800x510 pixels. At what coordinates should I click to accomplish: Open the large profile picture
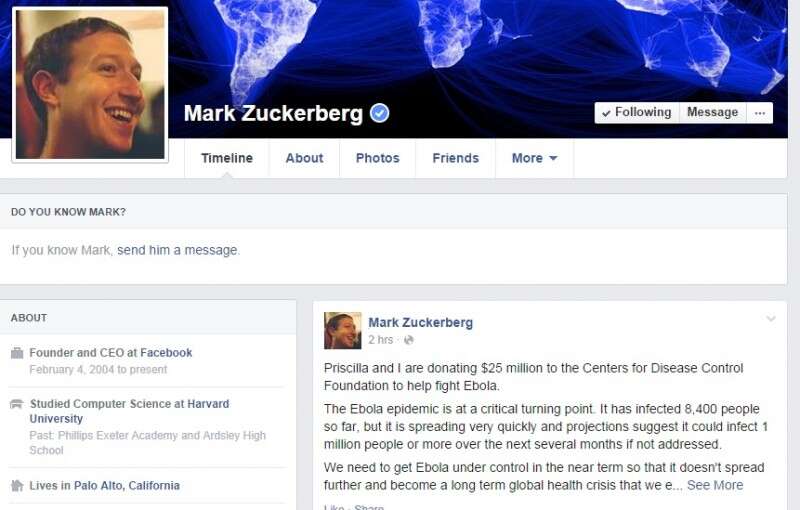coord(90,85)
